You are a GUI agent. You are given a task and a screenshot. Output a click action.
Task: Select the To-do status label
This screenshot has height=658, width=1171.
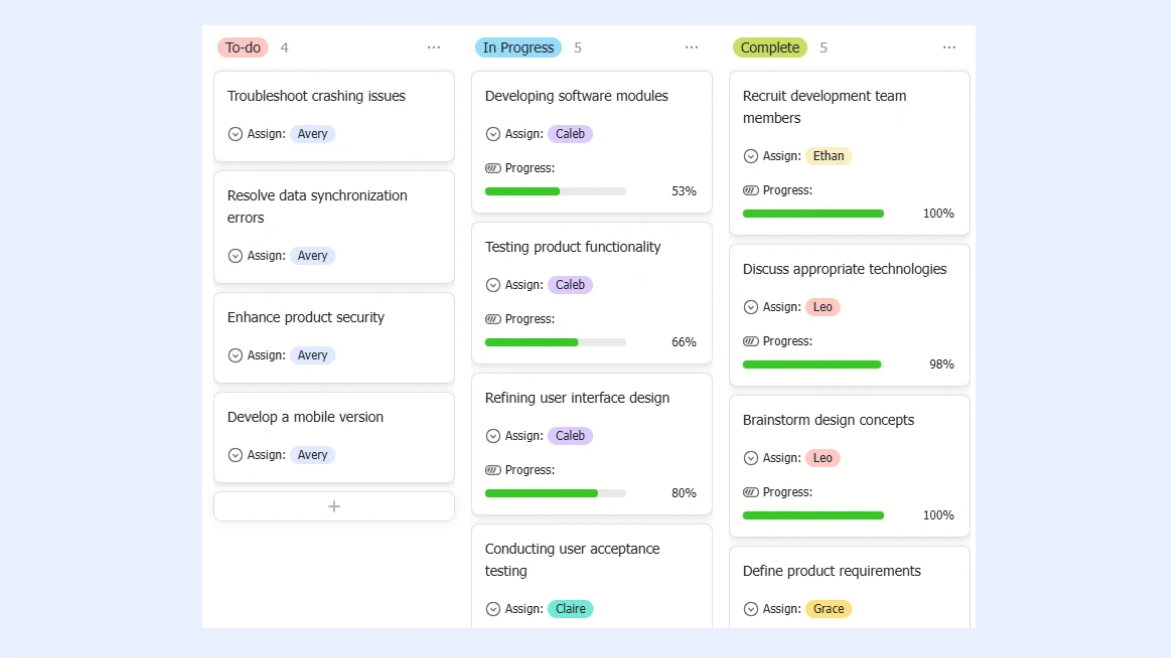point(243,48)
